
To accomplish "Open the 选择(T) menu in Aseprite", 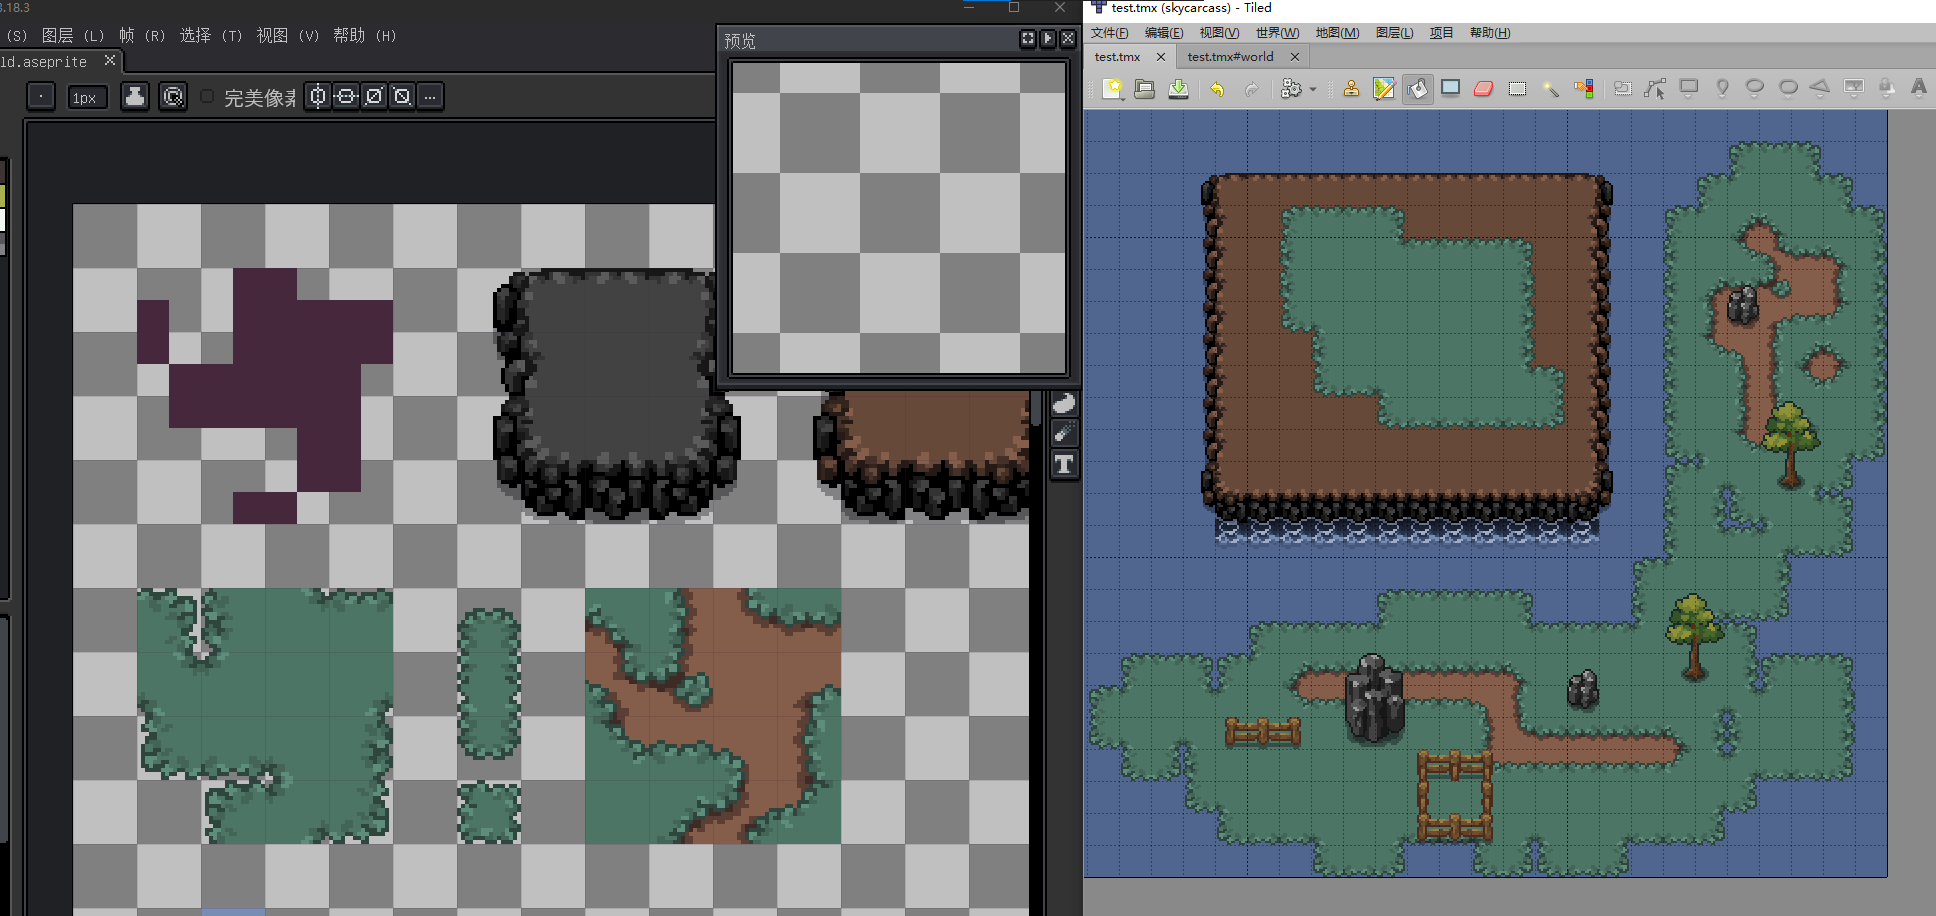I will (x=211, y=35).
